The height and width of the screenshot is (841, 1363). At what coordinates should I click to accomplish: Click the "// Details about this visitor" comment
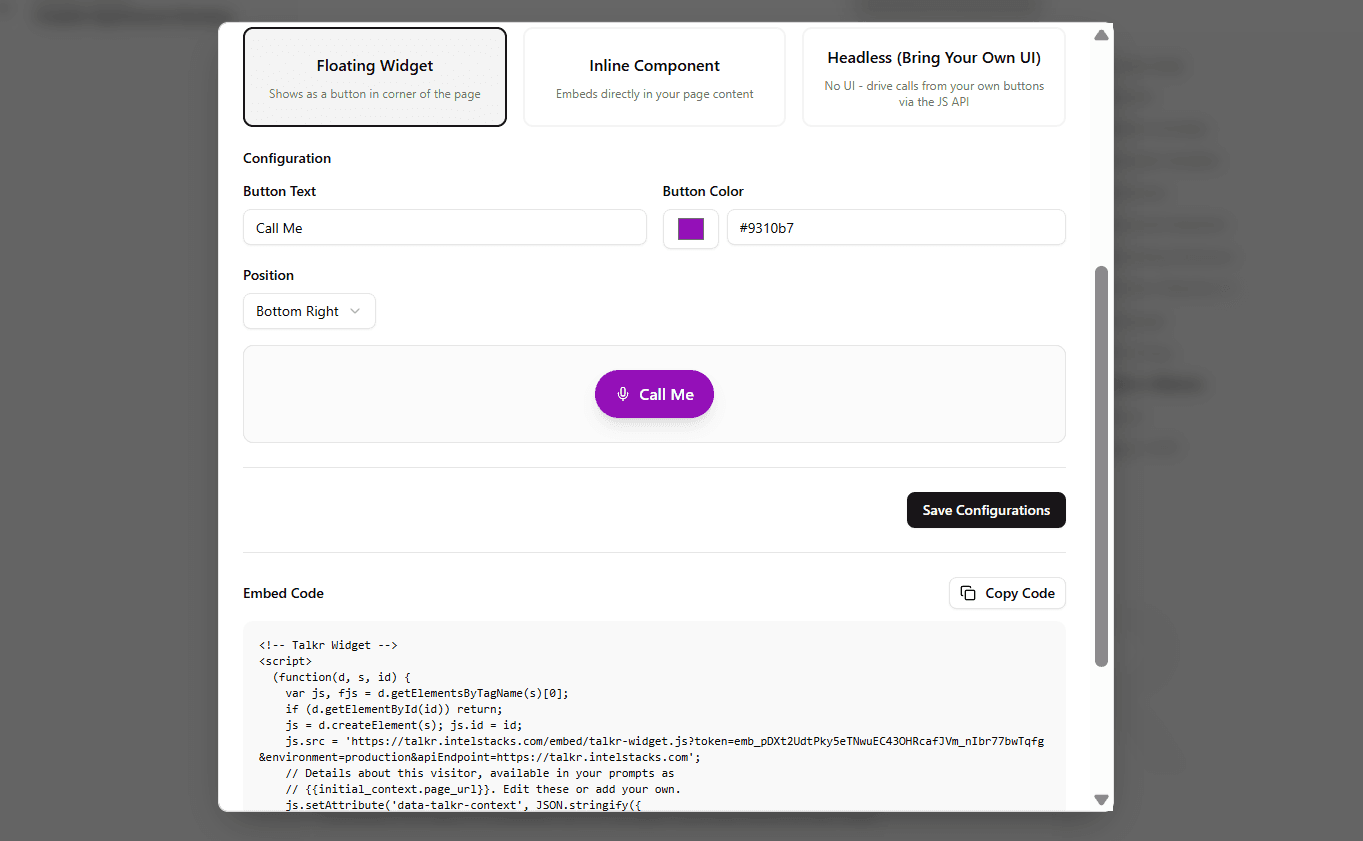(480, 773)
